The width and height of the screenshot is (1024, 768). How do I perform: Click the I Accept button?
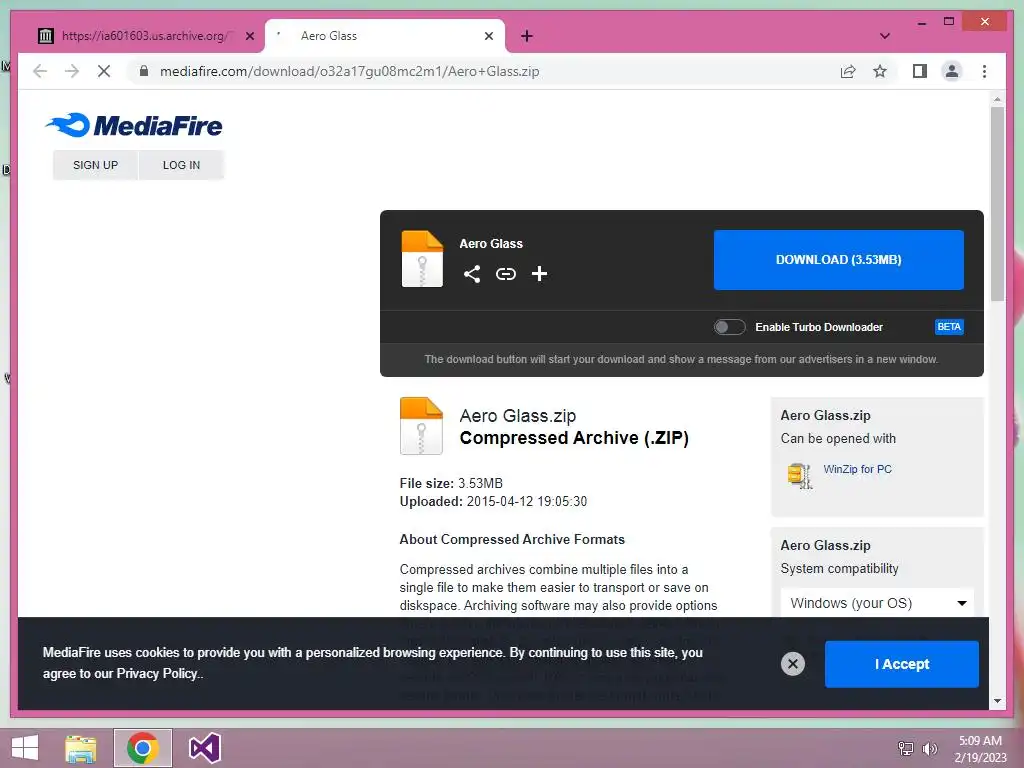(x=902, y=664)
